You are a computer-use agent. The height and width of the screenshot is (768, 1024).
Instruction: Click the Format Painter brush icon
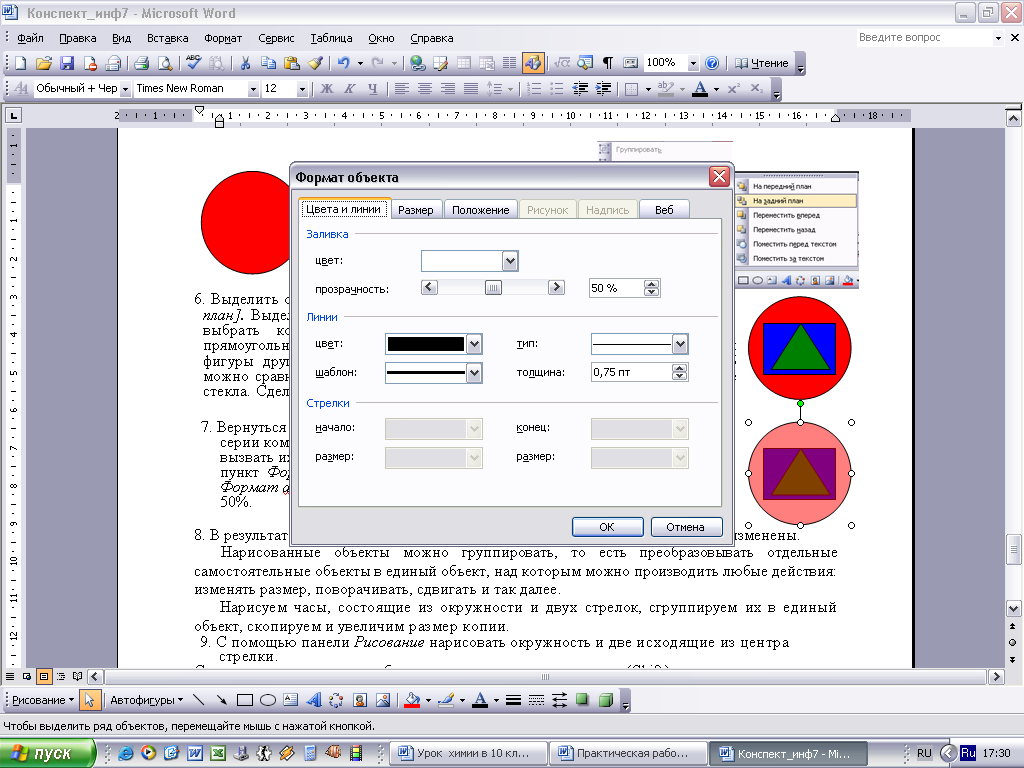tap(315, 63)
